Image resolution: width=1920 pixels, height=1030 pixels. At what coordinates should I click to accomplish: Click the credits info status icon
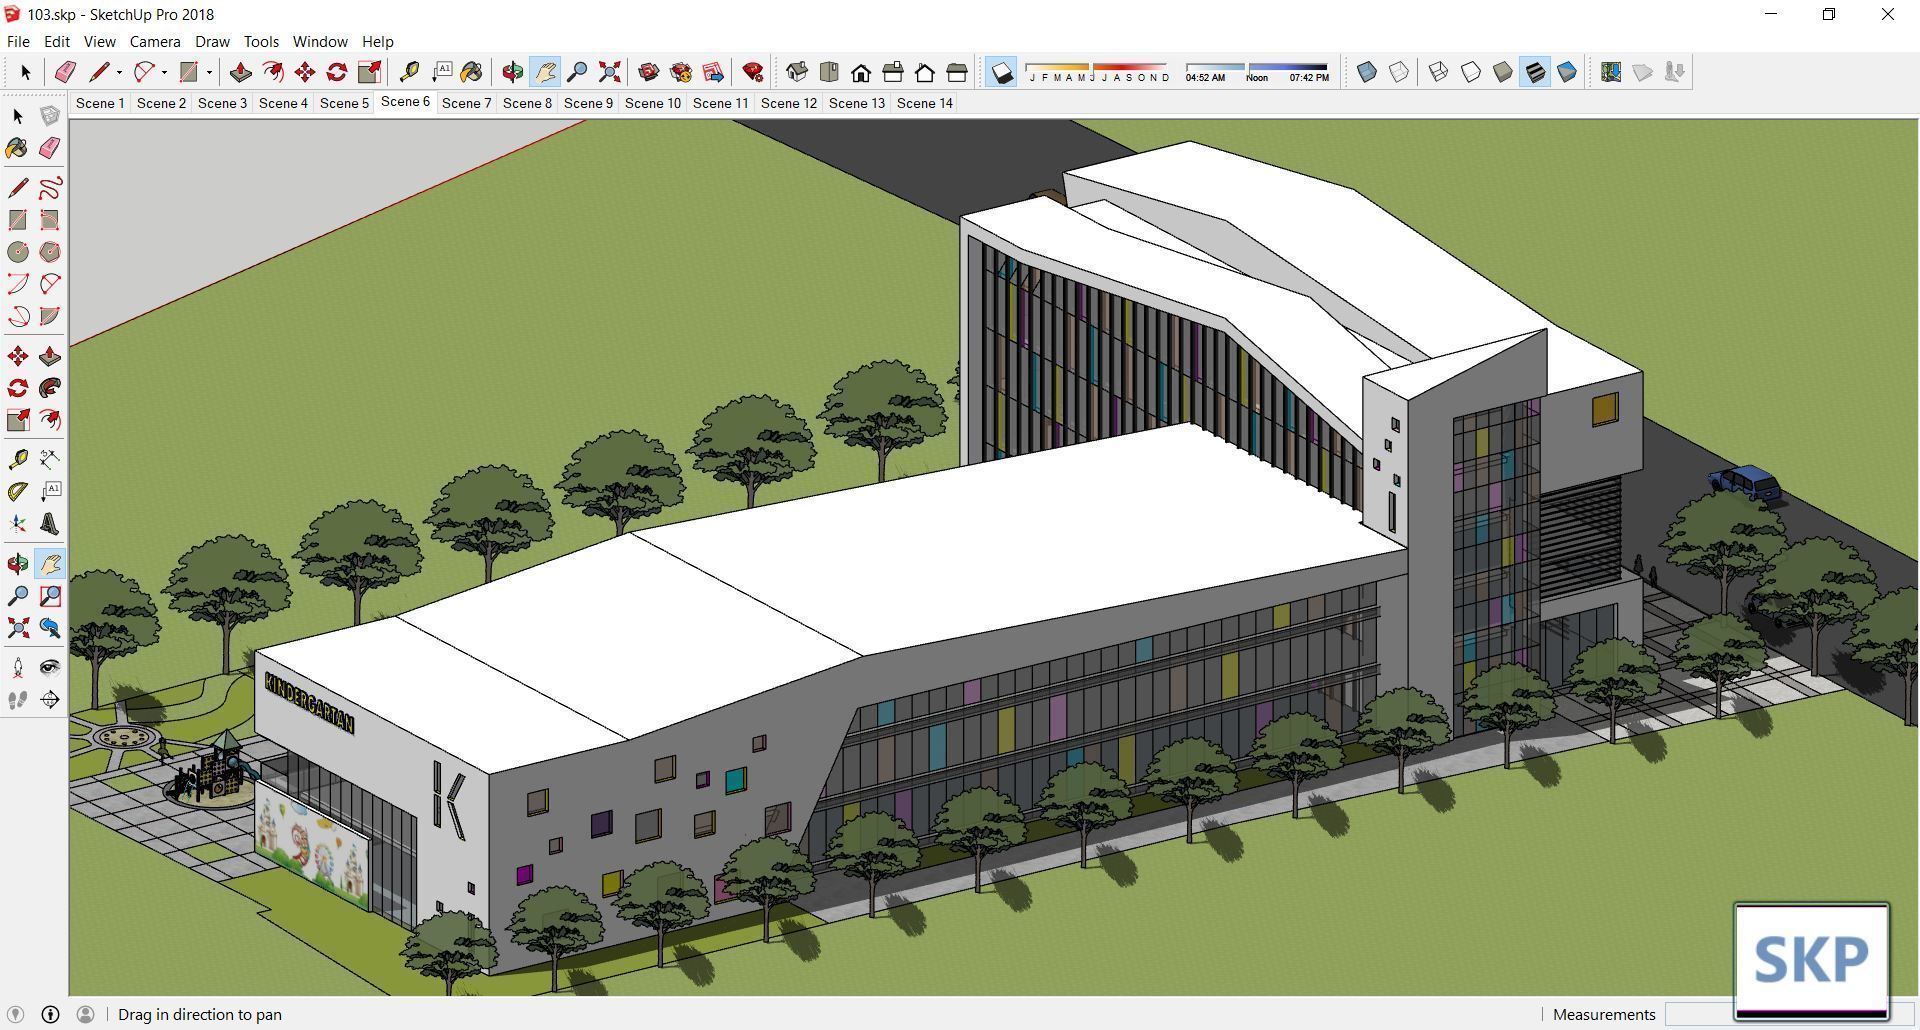point(50,1014)
